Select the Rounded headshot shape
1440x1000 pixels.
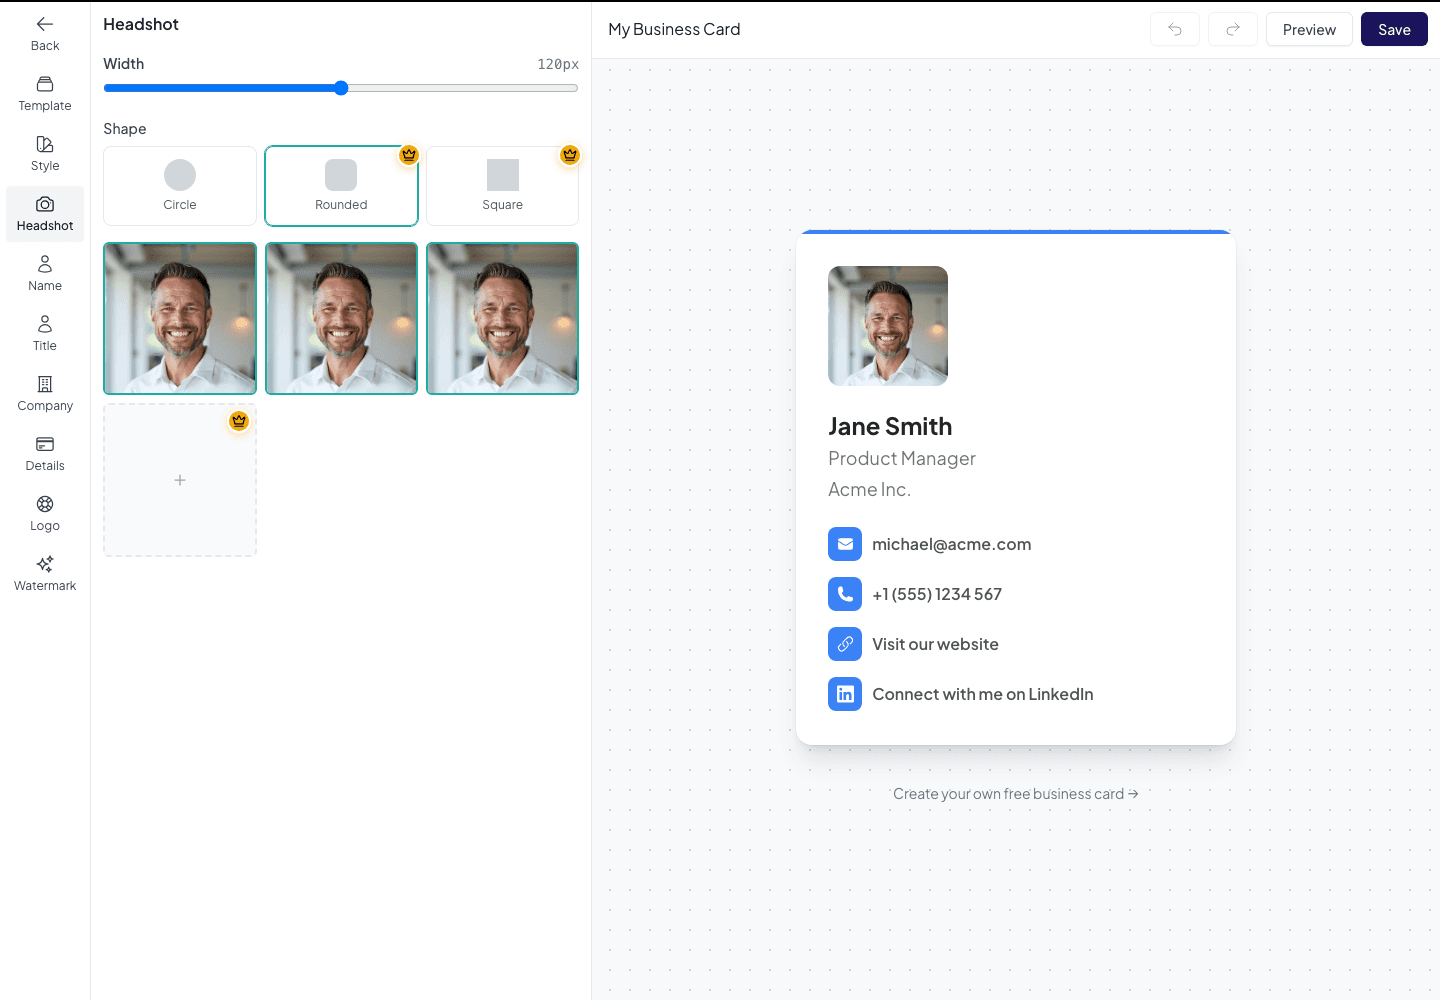point(341,186)
